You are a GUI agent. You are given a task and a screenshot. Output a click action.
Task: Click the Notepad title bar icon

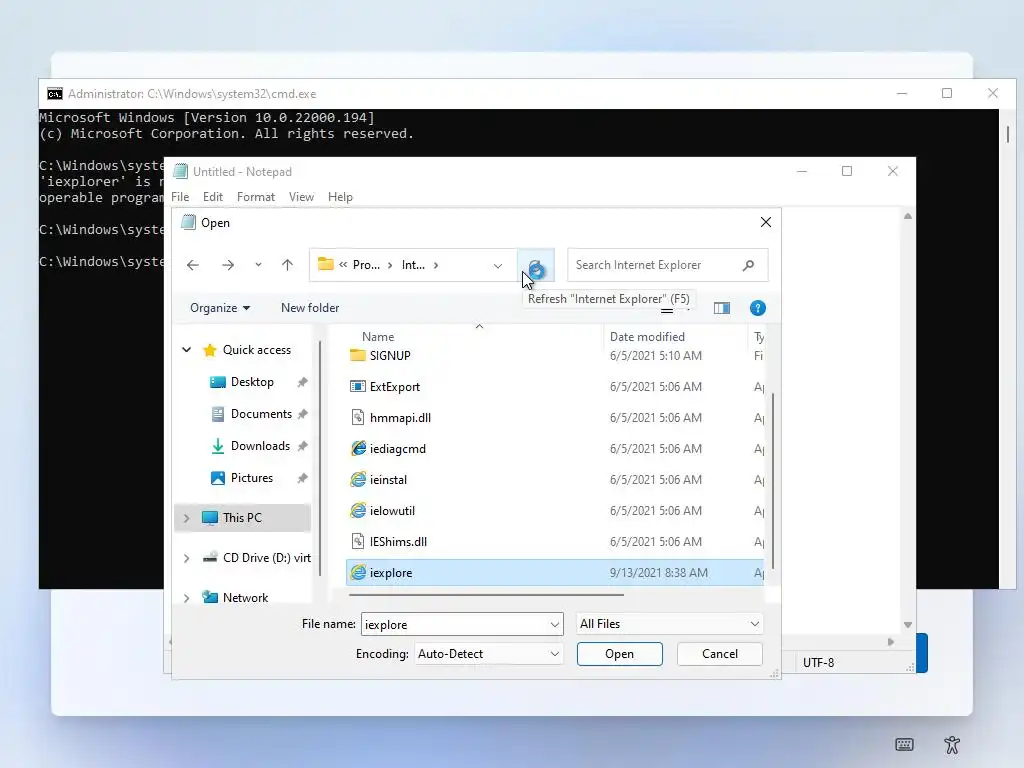click(181, 172)
